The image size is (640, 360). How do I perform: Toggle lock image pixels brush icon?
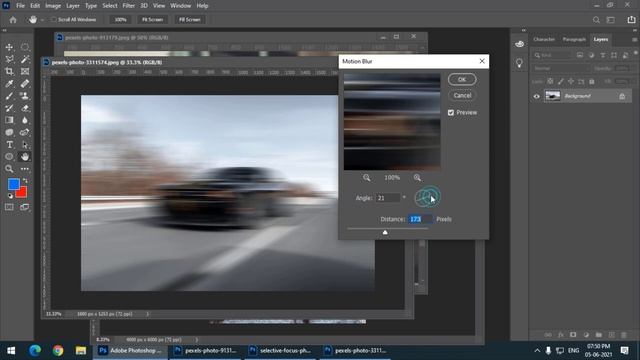click(x=560, y=82)
